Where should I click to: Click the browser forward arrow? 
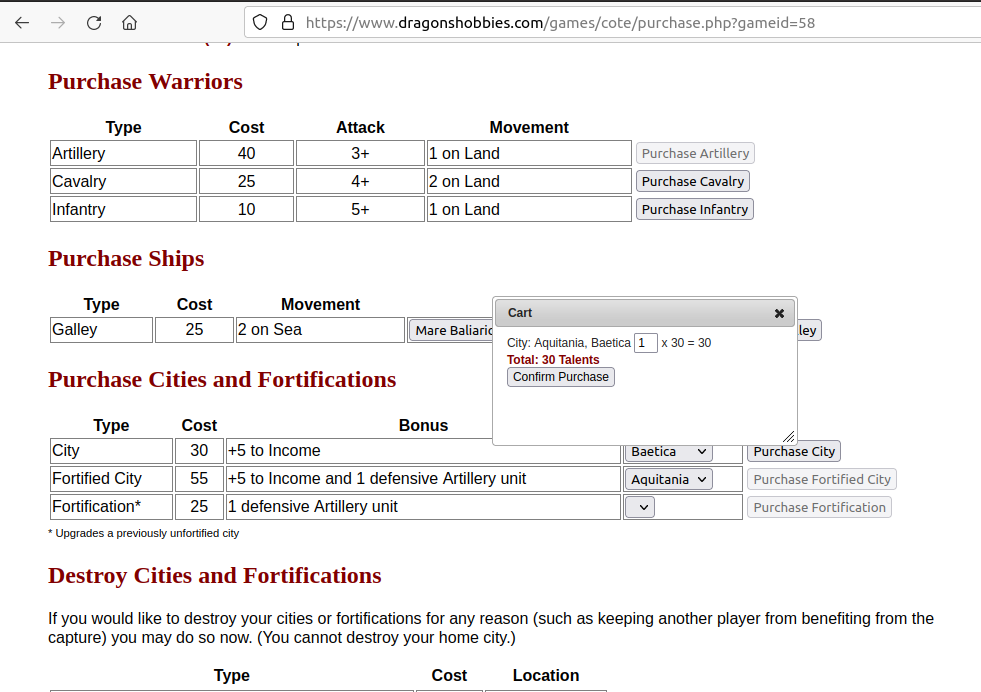[x=58, y=23]
